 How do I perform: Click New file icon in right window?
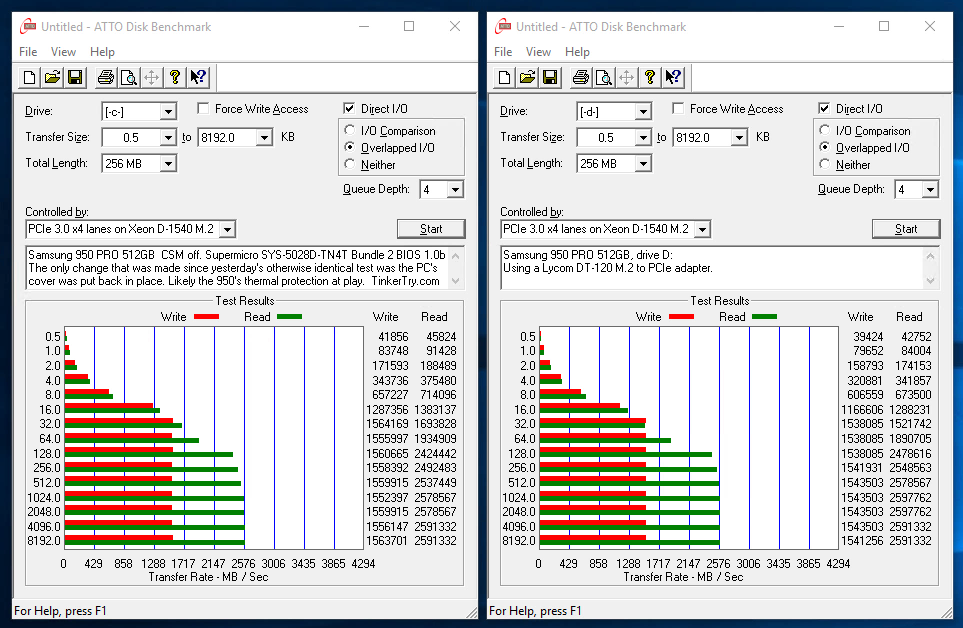coord(504,77)
